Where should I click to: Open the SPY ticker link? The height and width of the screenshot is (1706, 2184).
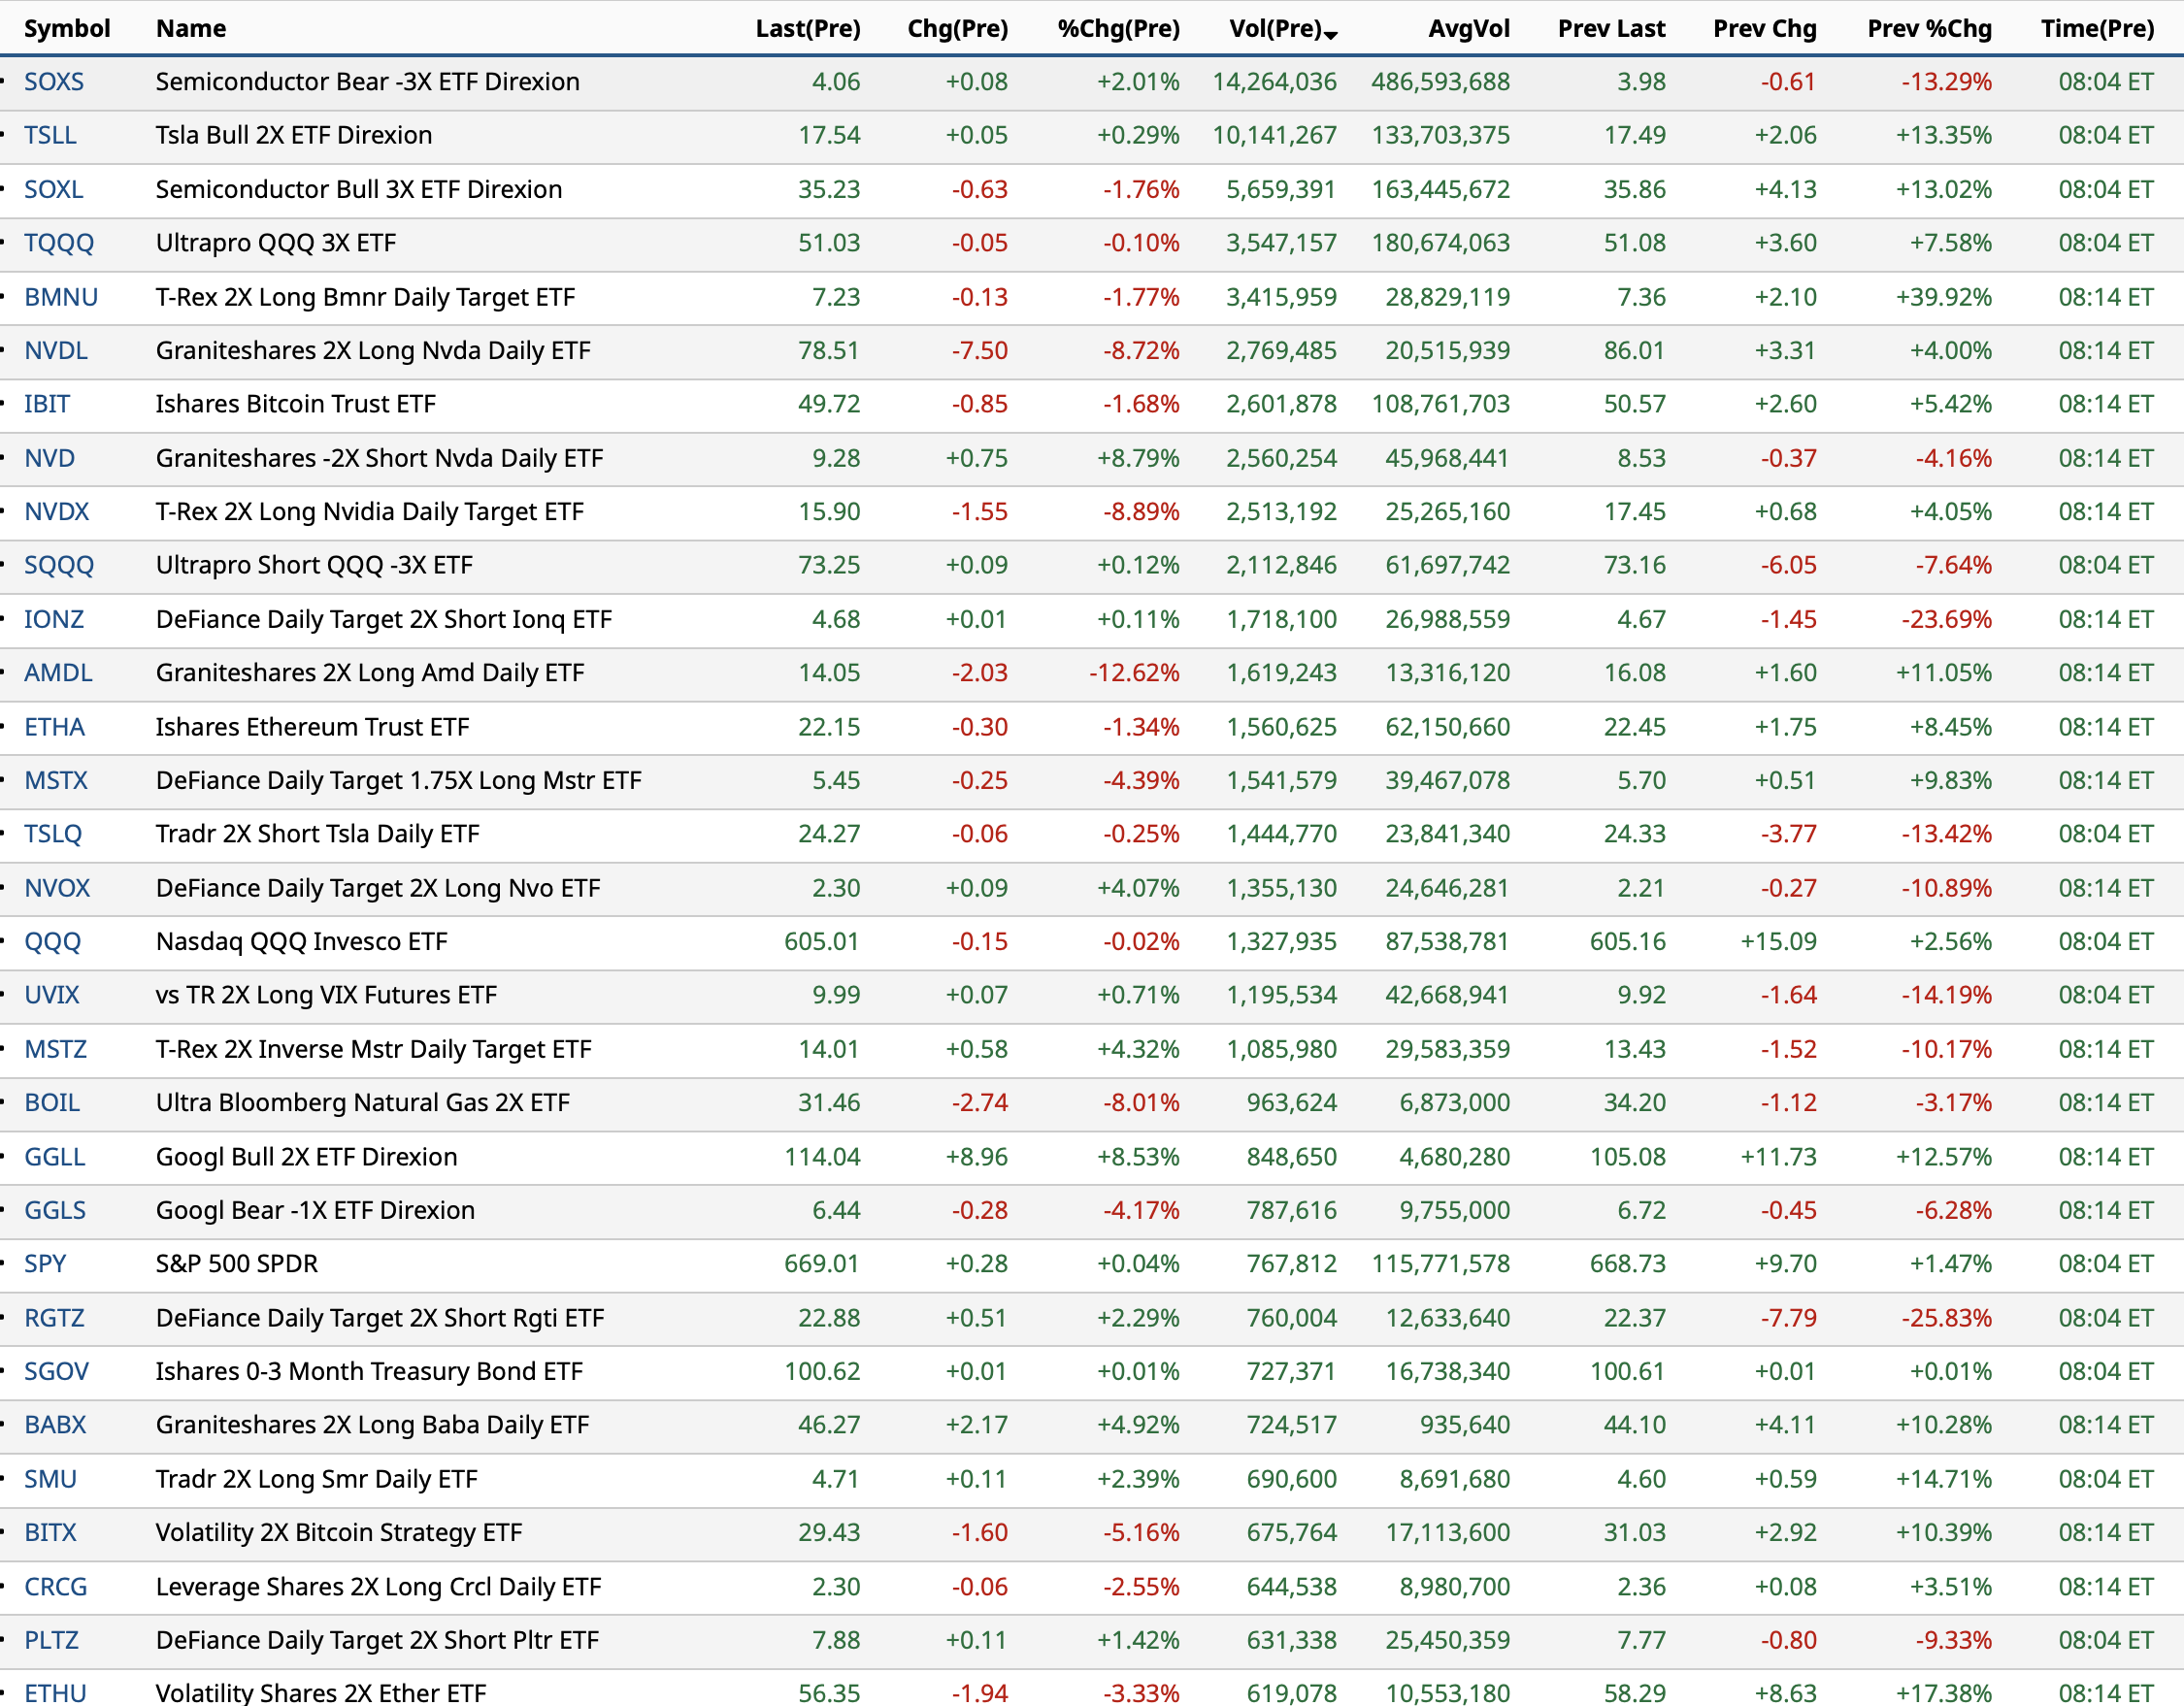[45, 1264]
